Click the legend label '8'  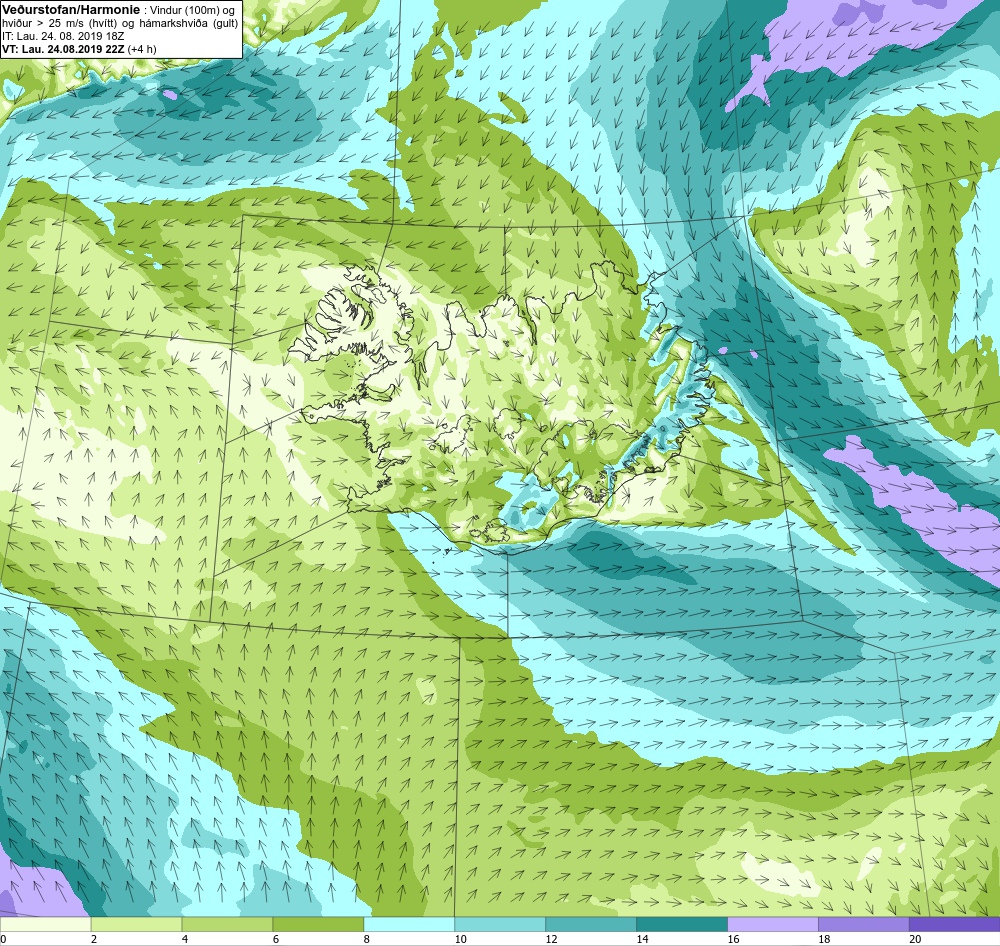point(367,939)
